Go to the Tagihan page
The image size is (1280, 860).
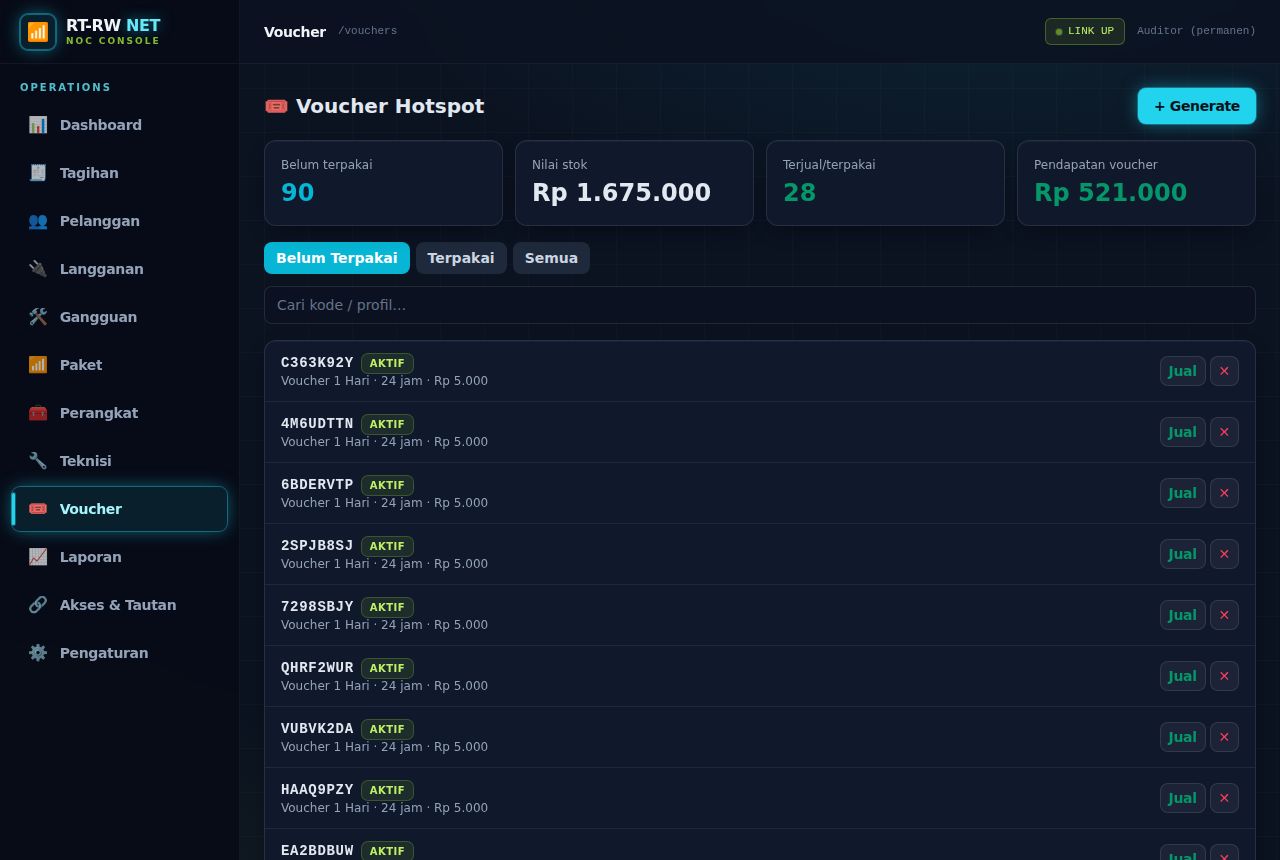[x=120, y=173]
